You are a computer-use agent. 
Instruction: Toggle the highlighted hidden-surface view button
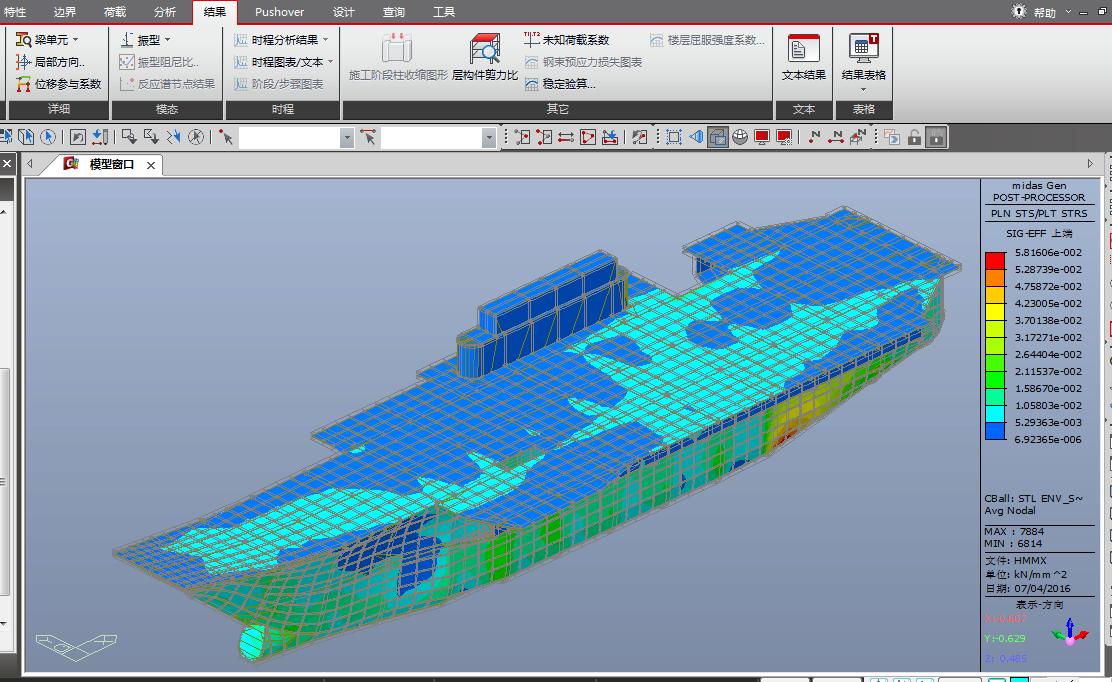pyautogui.click(x=717, y=137)
